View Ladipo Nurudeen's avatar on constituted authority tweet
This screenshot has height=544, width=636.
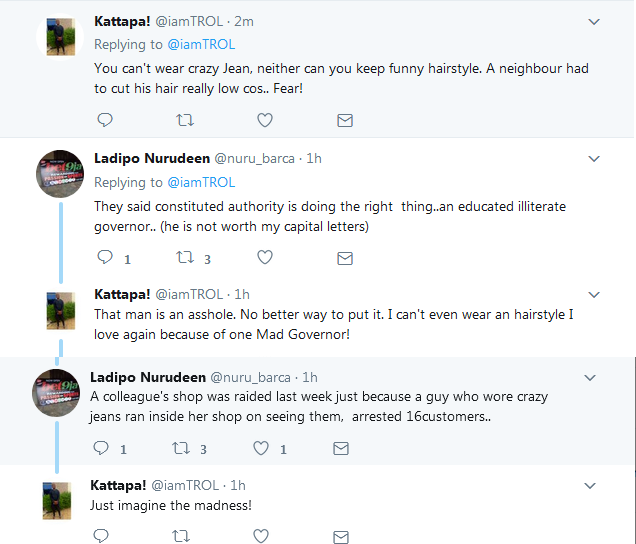point(59,176)
